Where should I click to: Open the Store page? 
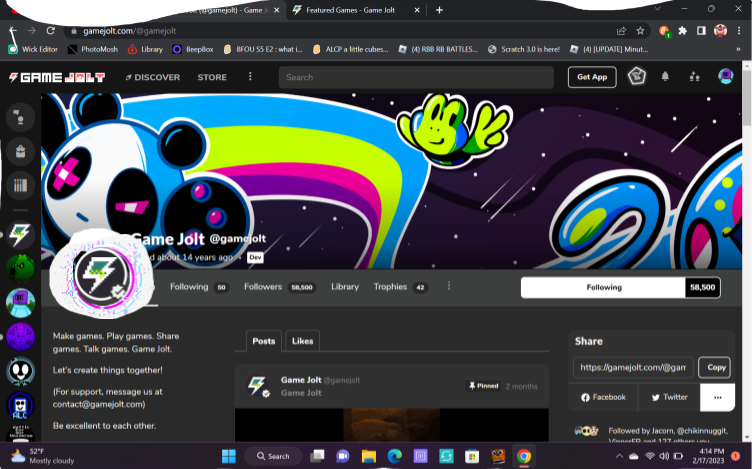click(212, 77)
